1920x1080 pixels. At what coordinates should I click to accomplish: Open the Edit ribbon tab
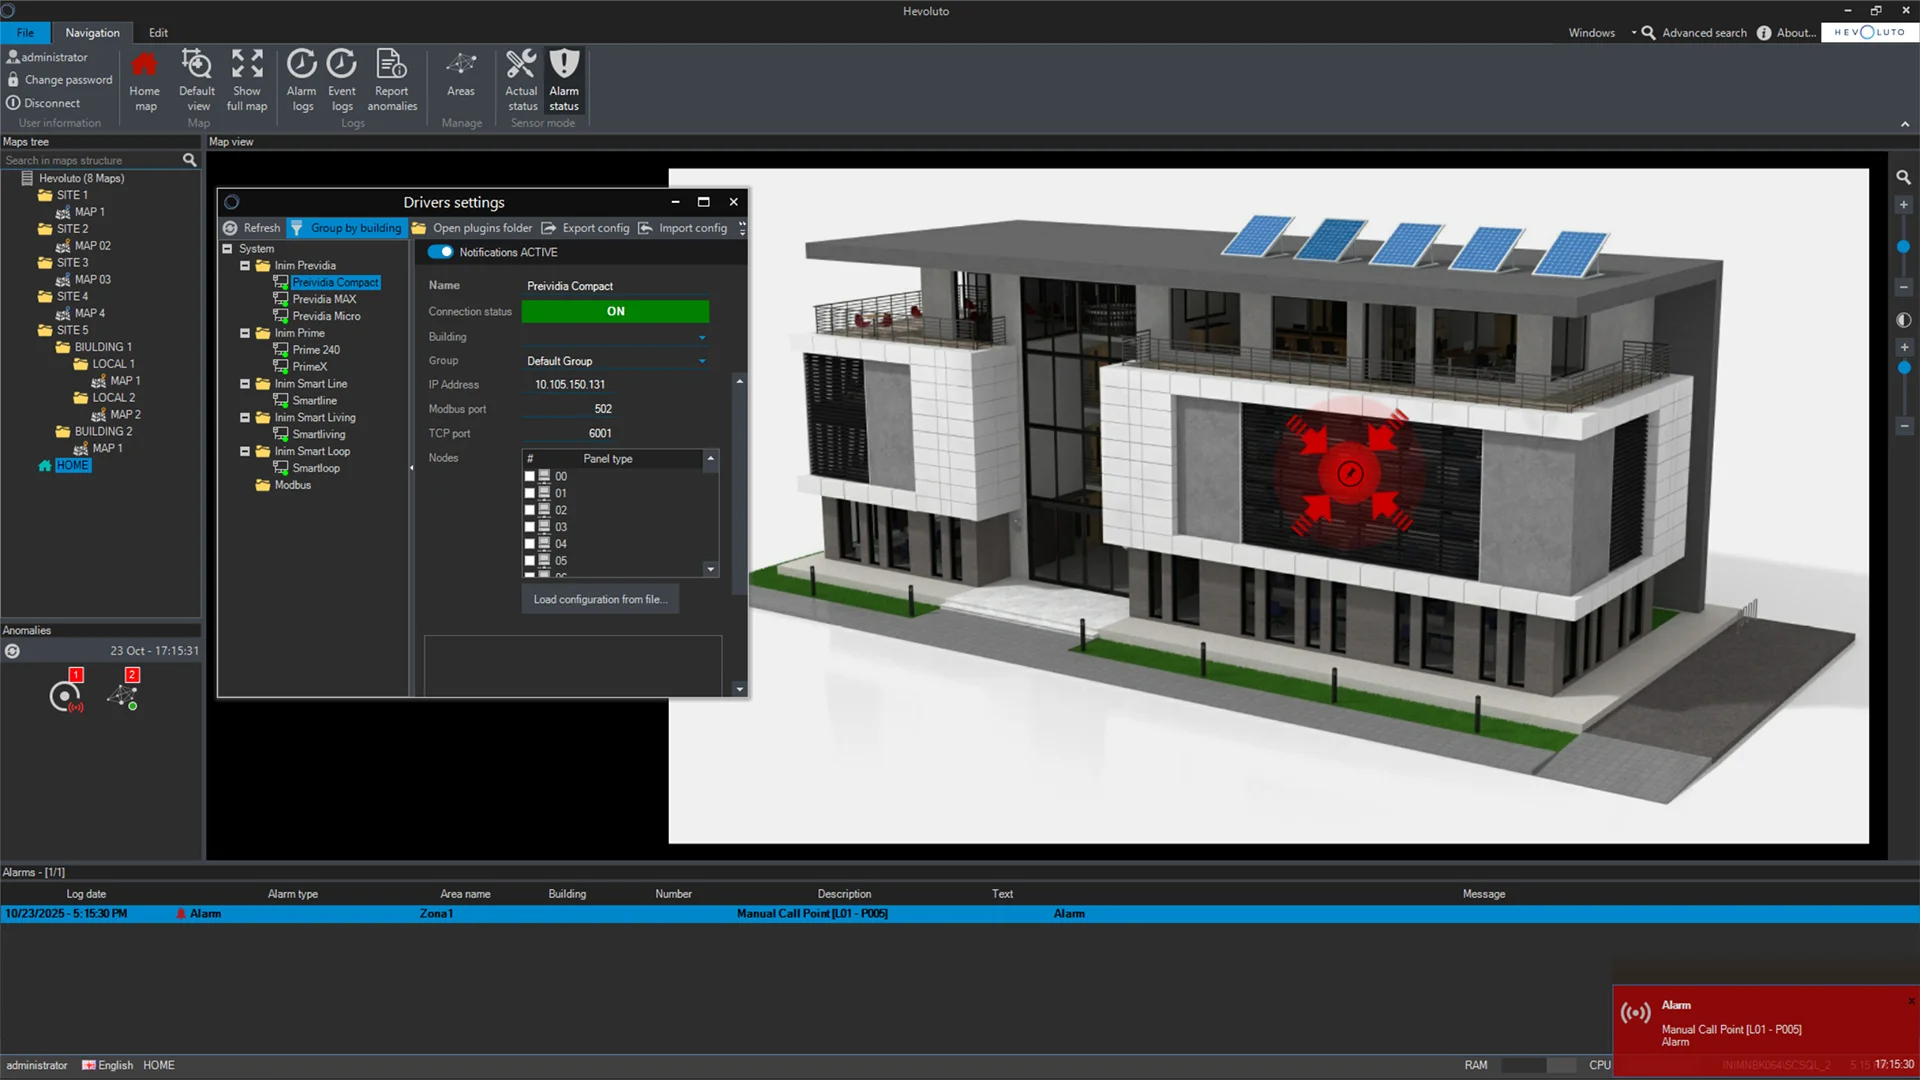(158, 32)
